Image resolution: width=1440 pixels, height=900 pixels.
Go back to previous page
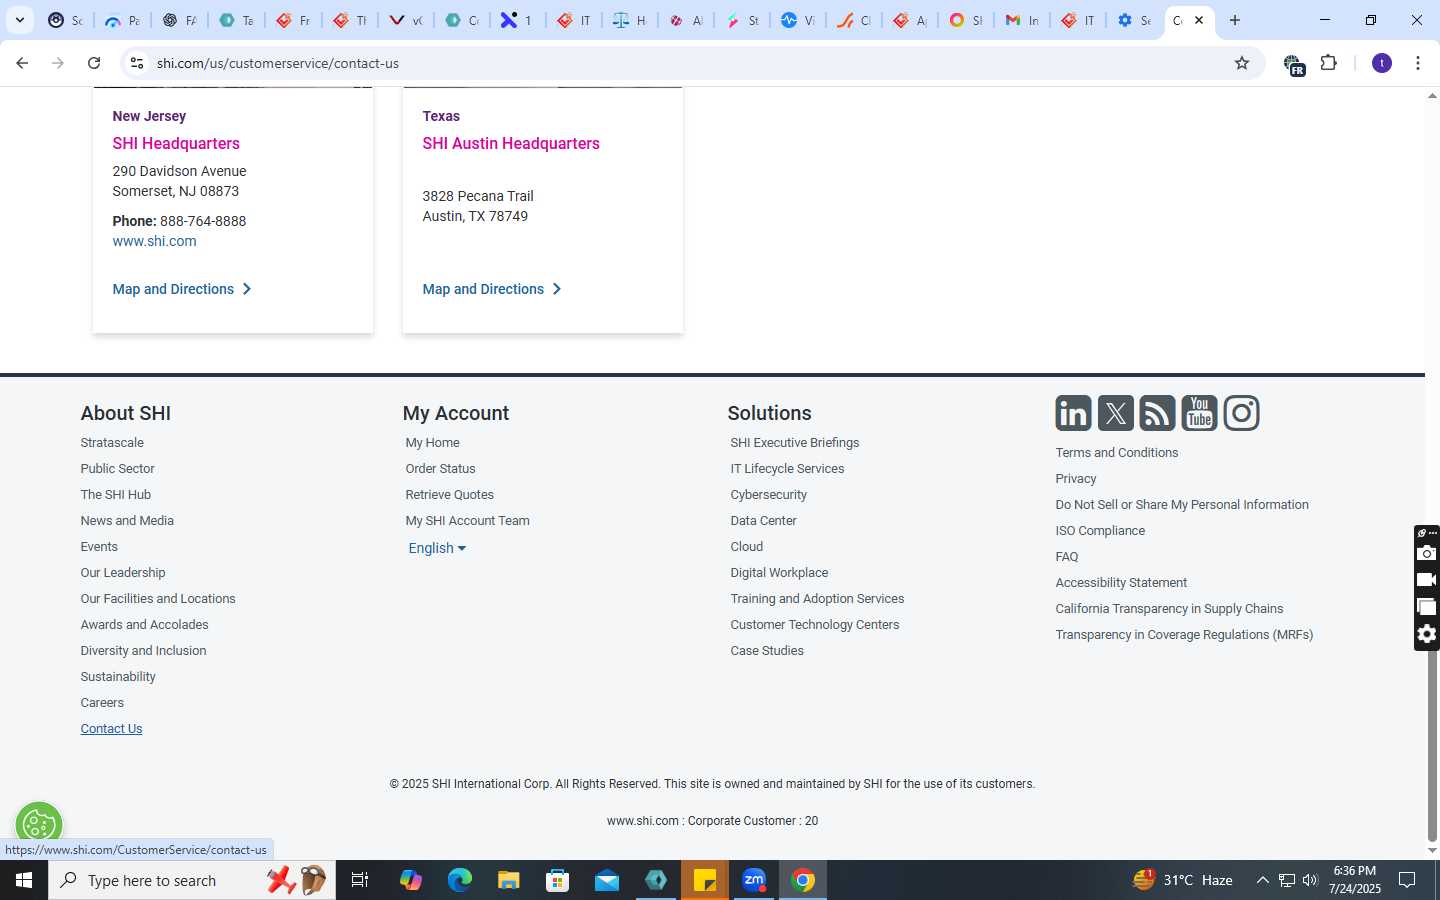[x=22, y=63]
